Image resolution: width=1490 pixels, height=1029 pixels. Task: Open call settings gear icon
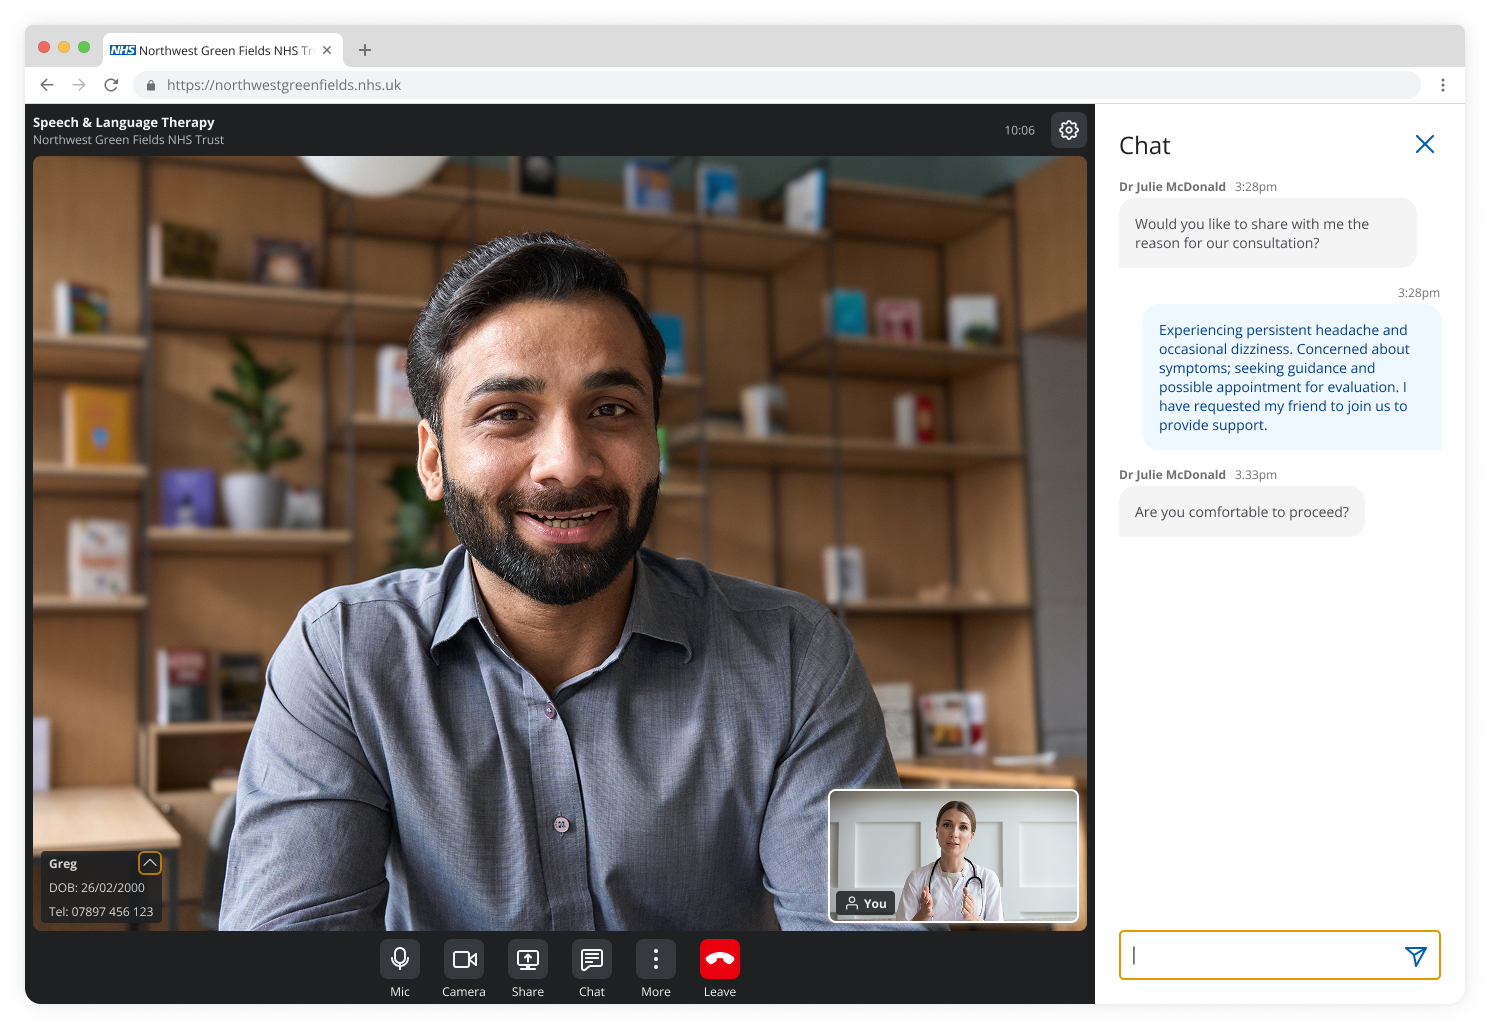[x=1069, y=130]
